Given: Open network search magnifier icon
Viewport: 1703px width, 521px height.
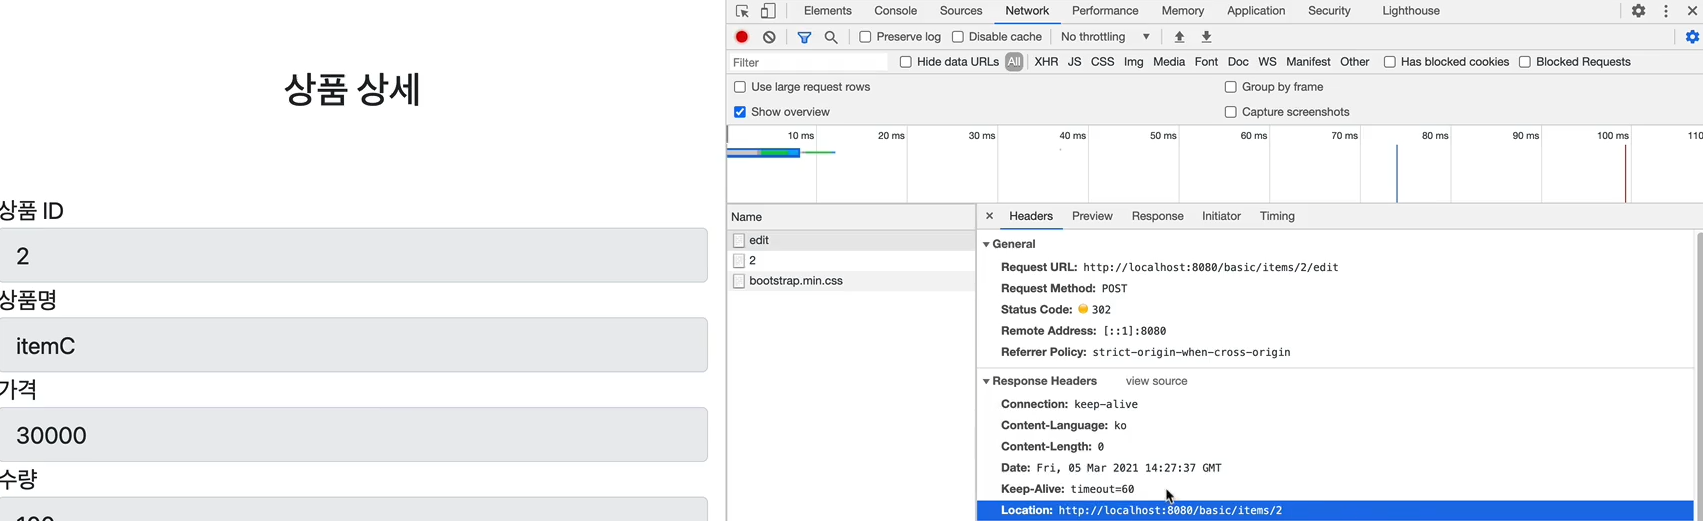Looking at the screenshot, I should [x=831, y=37].
